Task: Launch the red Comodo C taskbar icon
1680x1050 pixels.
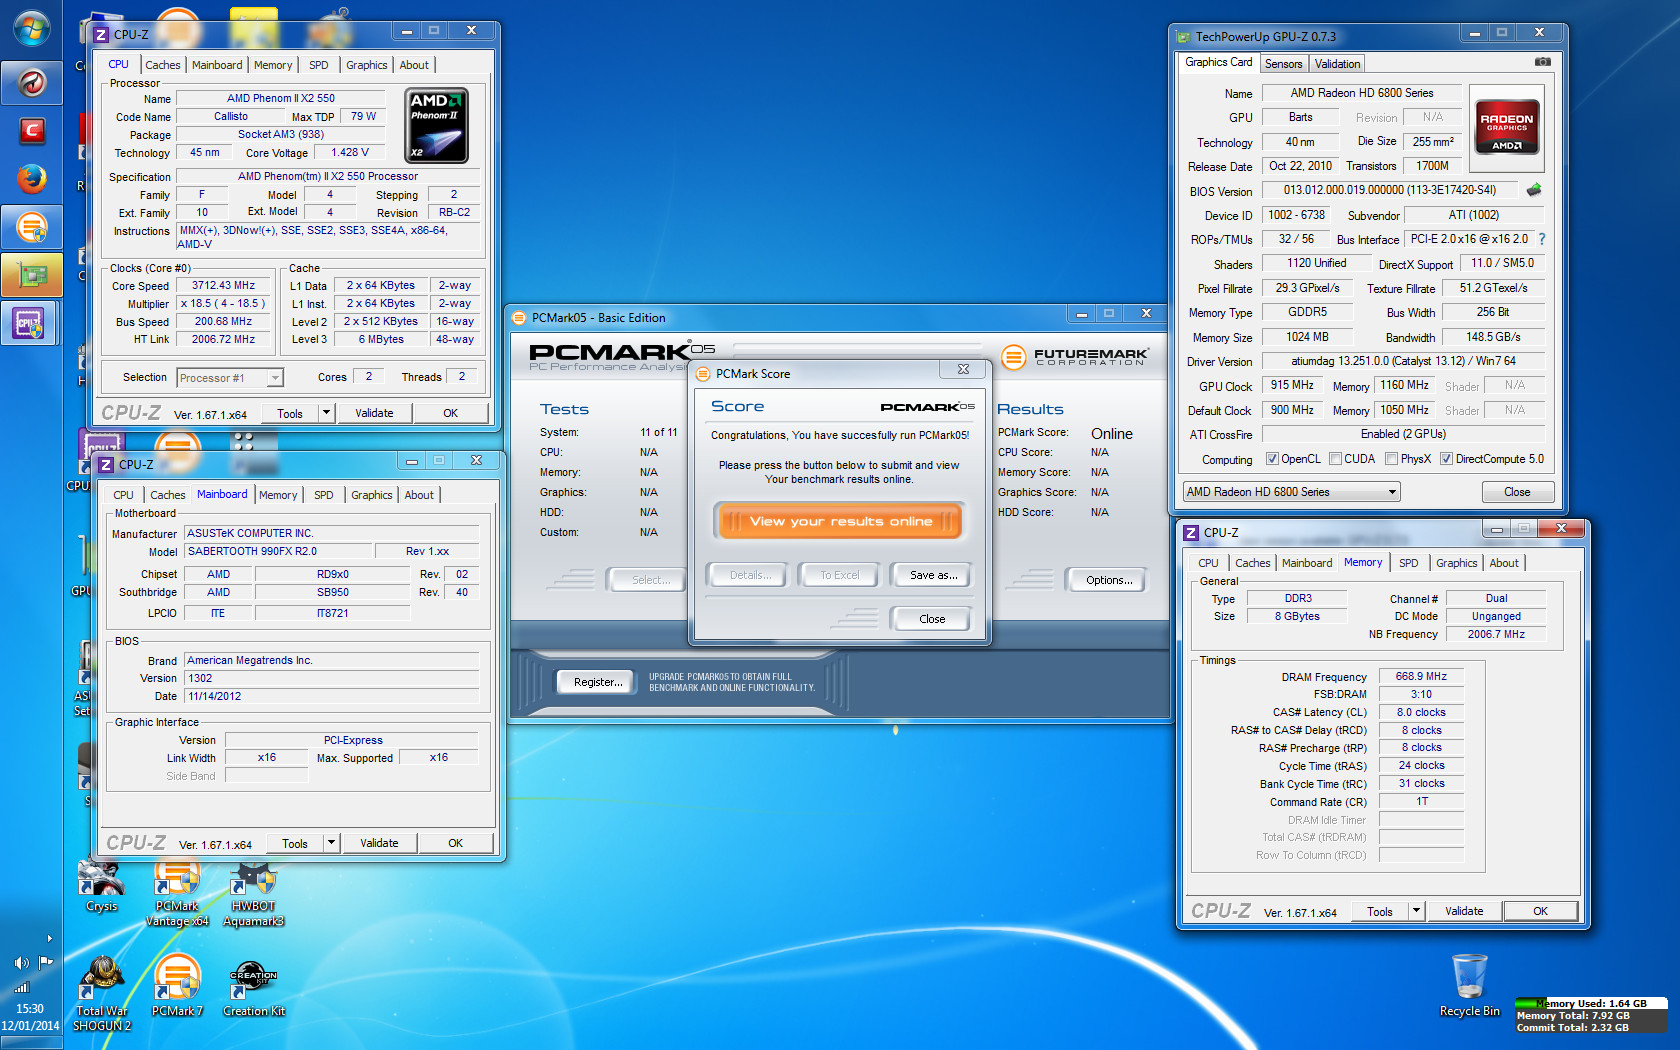Action: 32,130
